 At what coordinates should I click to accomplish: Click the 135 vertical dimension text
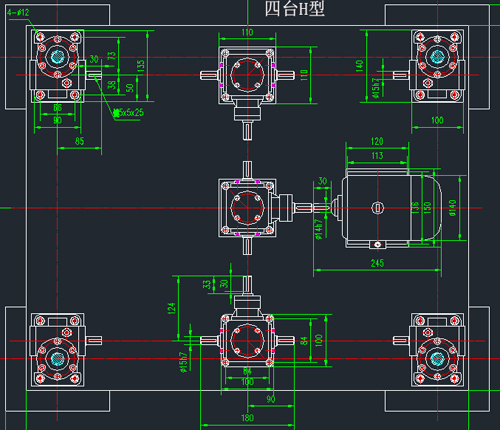[x=141, y=66]
